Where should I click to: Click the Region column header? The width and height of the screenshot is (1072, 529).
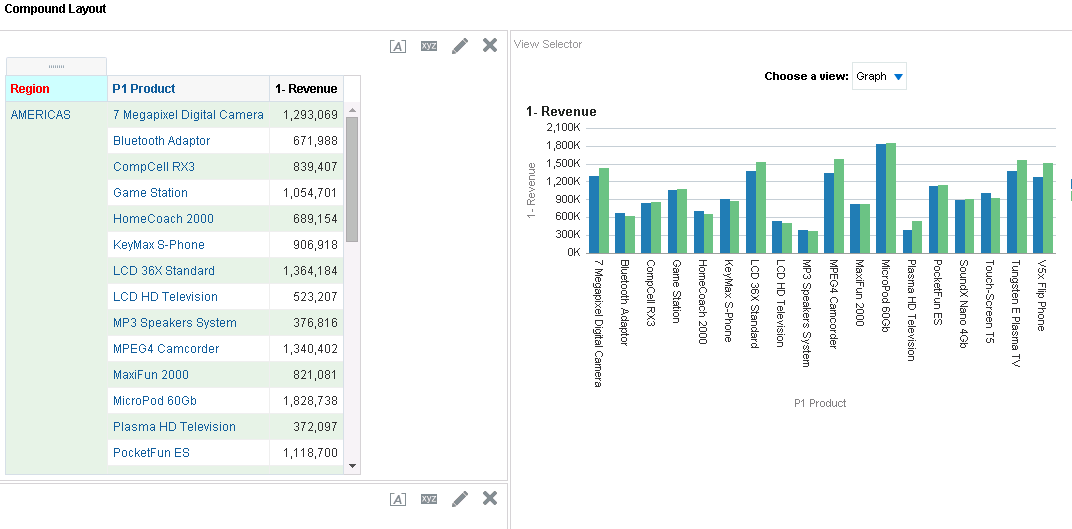pos(30,89)
